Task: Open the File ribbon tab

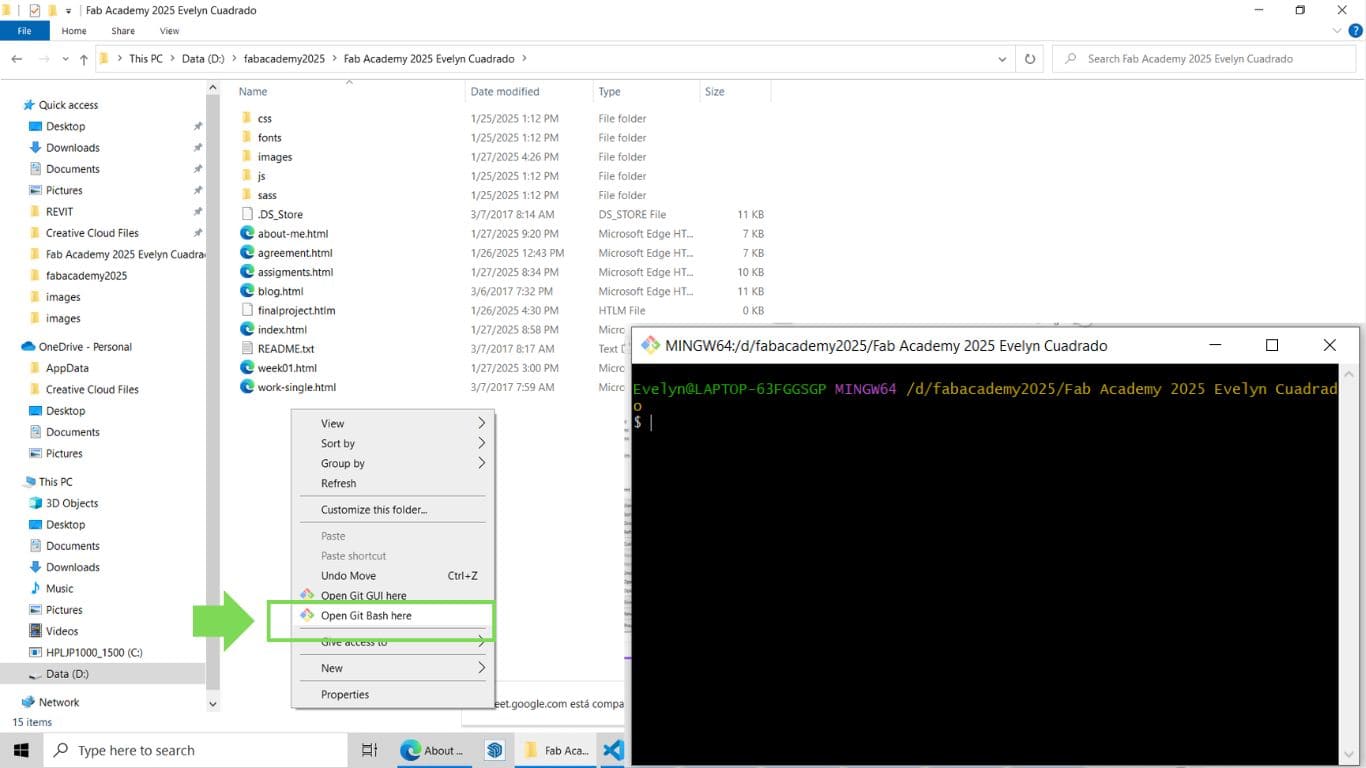Action: pyautogui.click(x=25, y=31)
